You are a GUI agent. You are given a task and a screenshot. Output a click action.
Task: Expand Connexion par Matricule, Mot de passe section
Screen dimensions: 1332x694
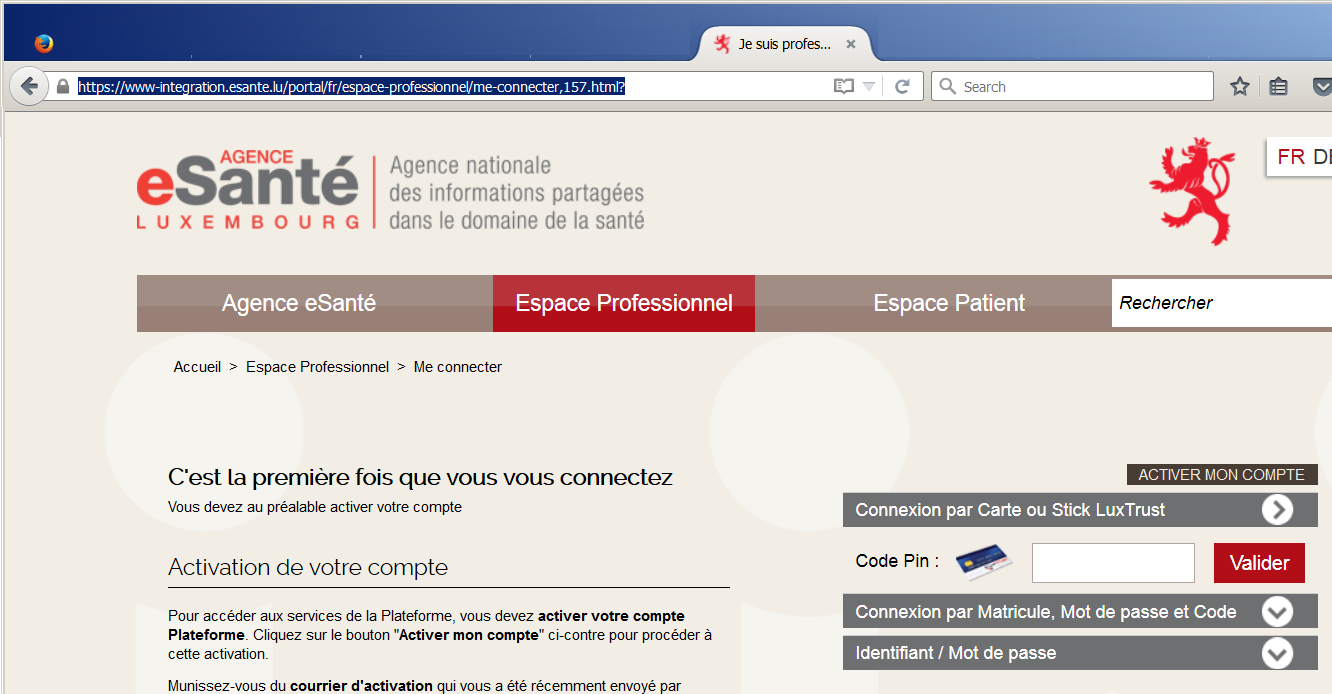coord(1277,612)
